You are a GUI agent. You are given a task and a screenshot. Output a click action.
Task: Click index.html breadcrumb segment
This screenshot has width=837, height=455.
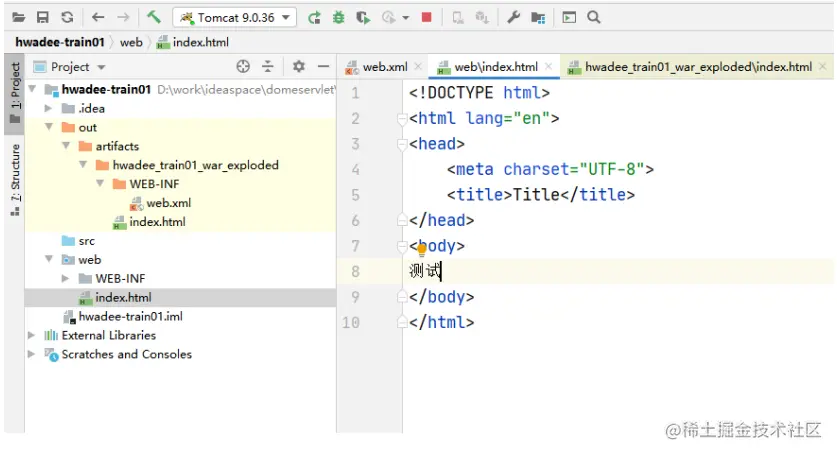coord(193,42)
